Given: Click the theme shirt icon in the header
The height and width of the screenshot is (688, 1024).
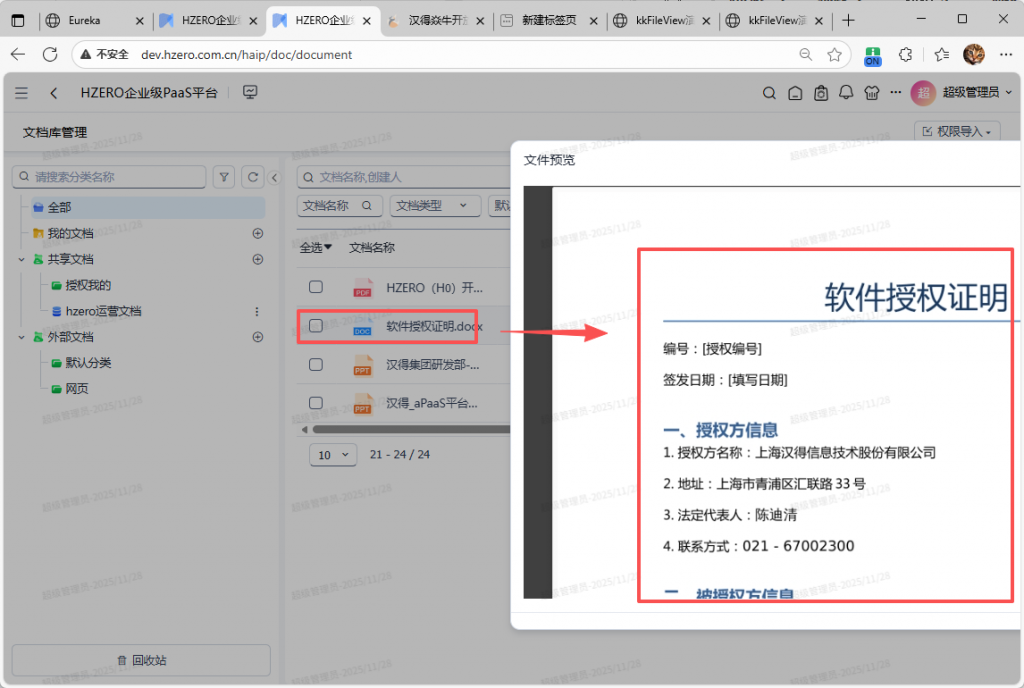Looking at the screenshot, I should coord(872,93).
